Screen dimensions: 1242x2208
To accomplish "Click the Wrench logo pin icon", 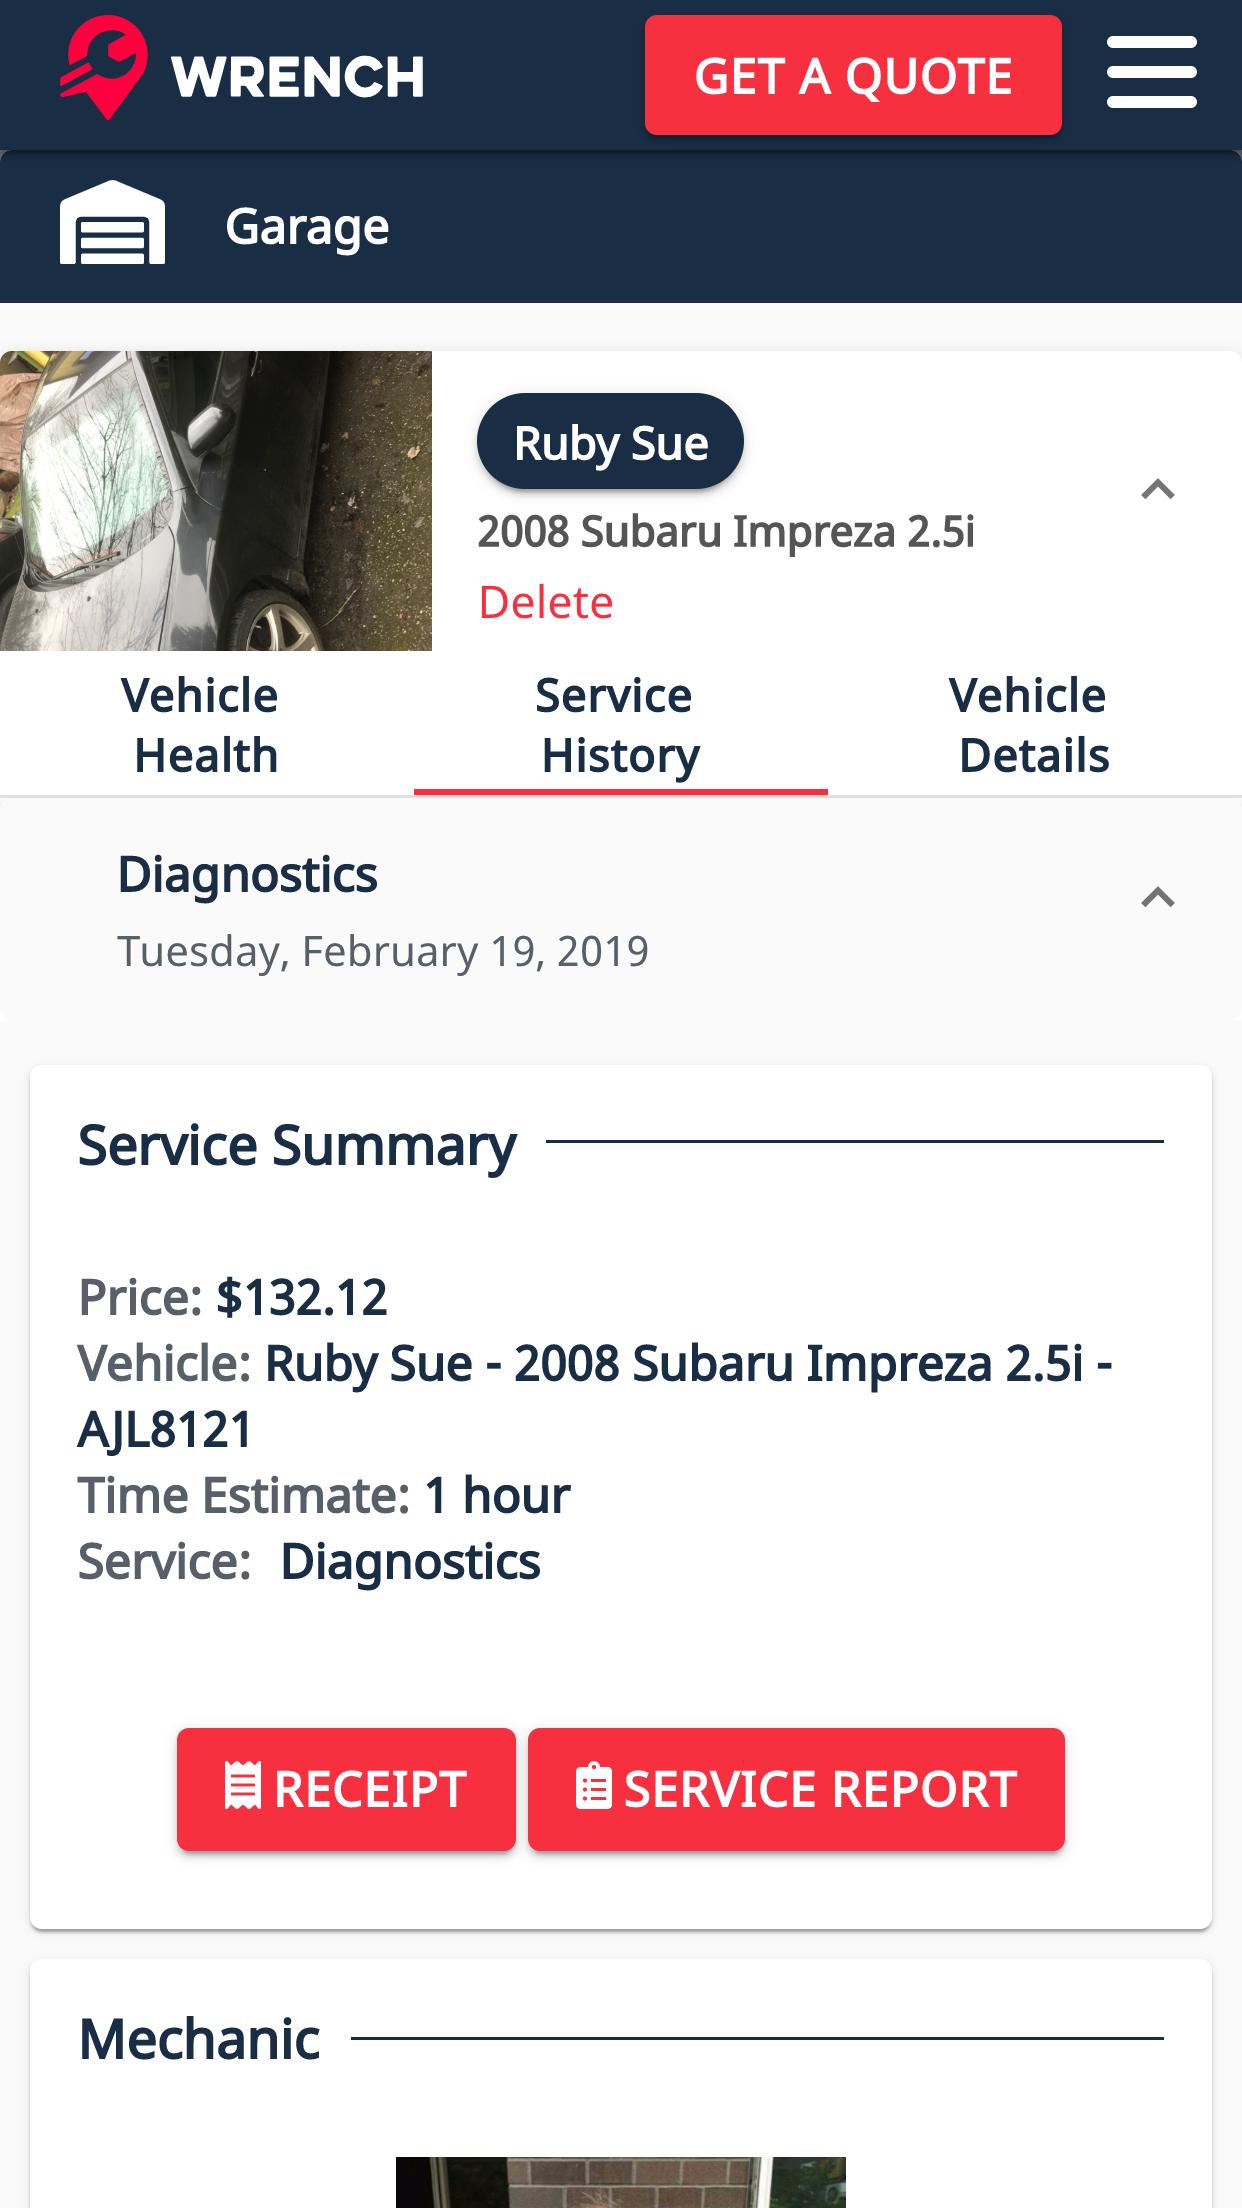I will coord(104,68).
